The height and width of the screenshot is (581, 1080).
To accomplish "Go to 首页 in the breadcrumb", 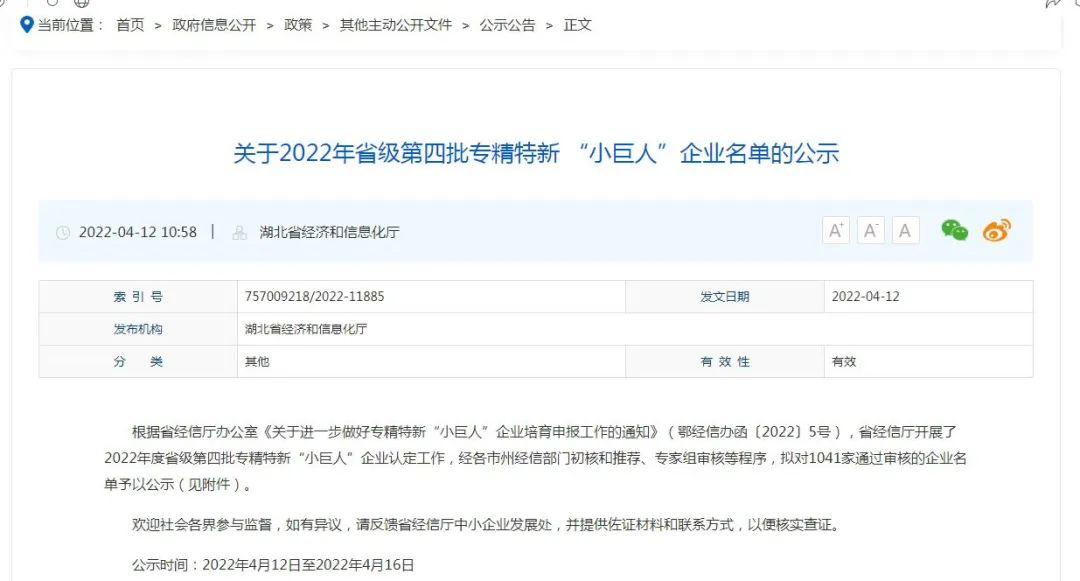I will (x=130, y=25).
